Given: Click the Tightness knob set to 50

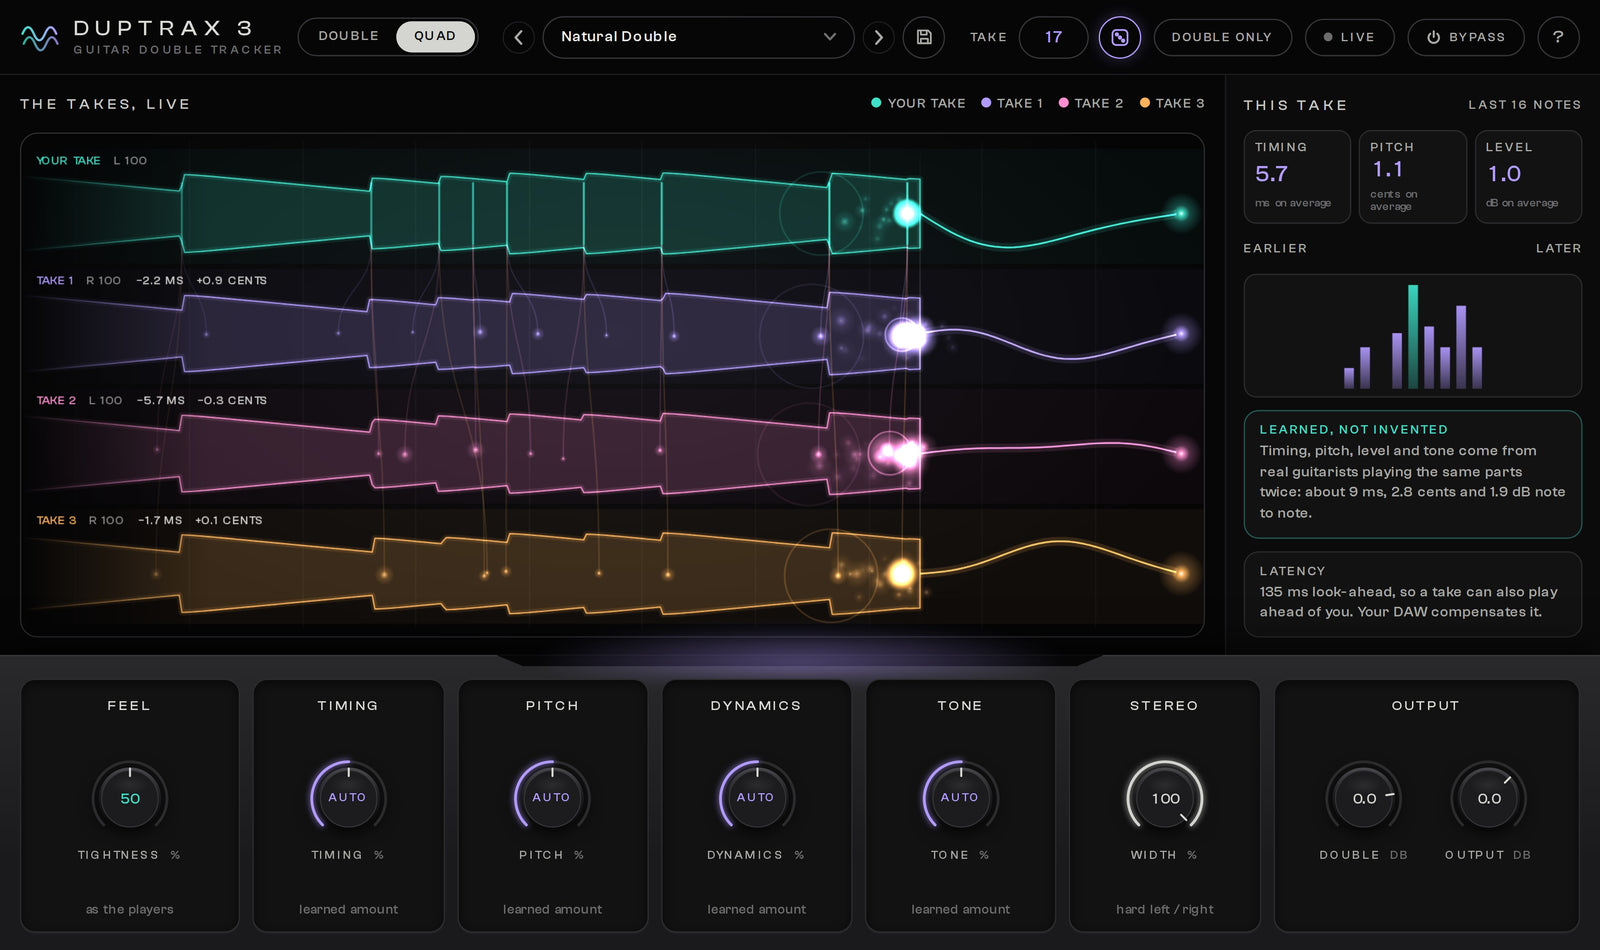Looking at the screenshot, I should click(130, 798).
